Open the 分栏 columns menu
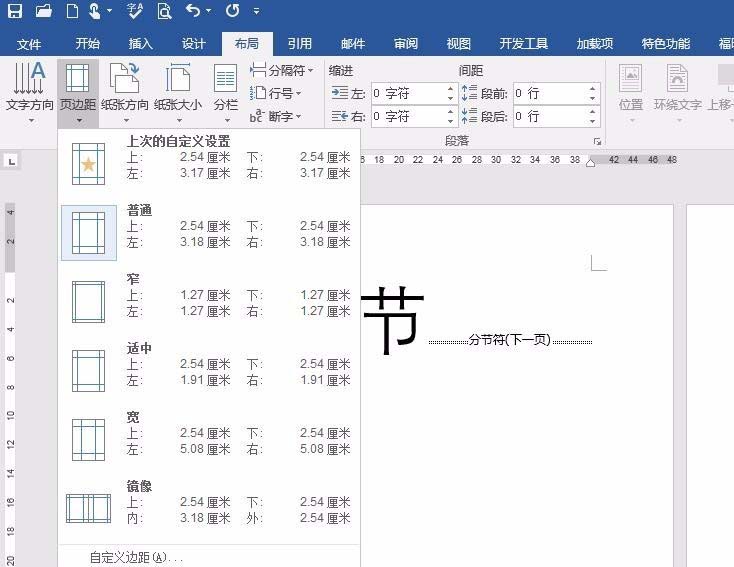The image size is (734, 567). point(226,92)
